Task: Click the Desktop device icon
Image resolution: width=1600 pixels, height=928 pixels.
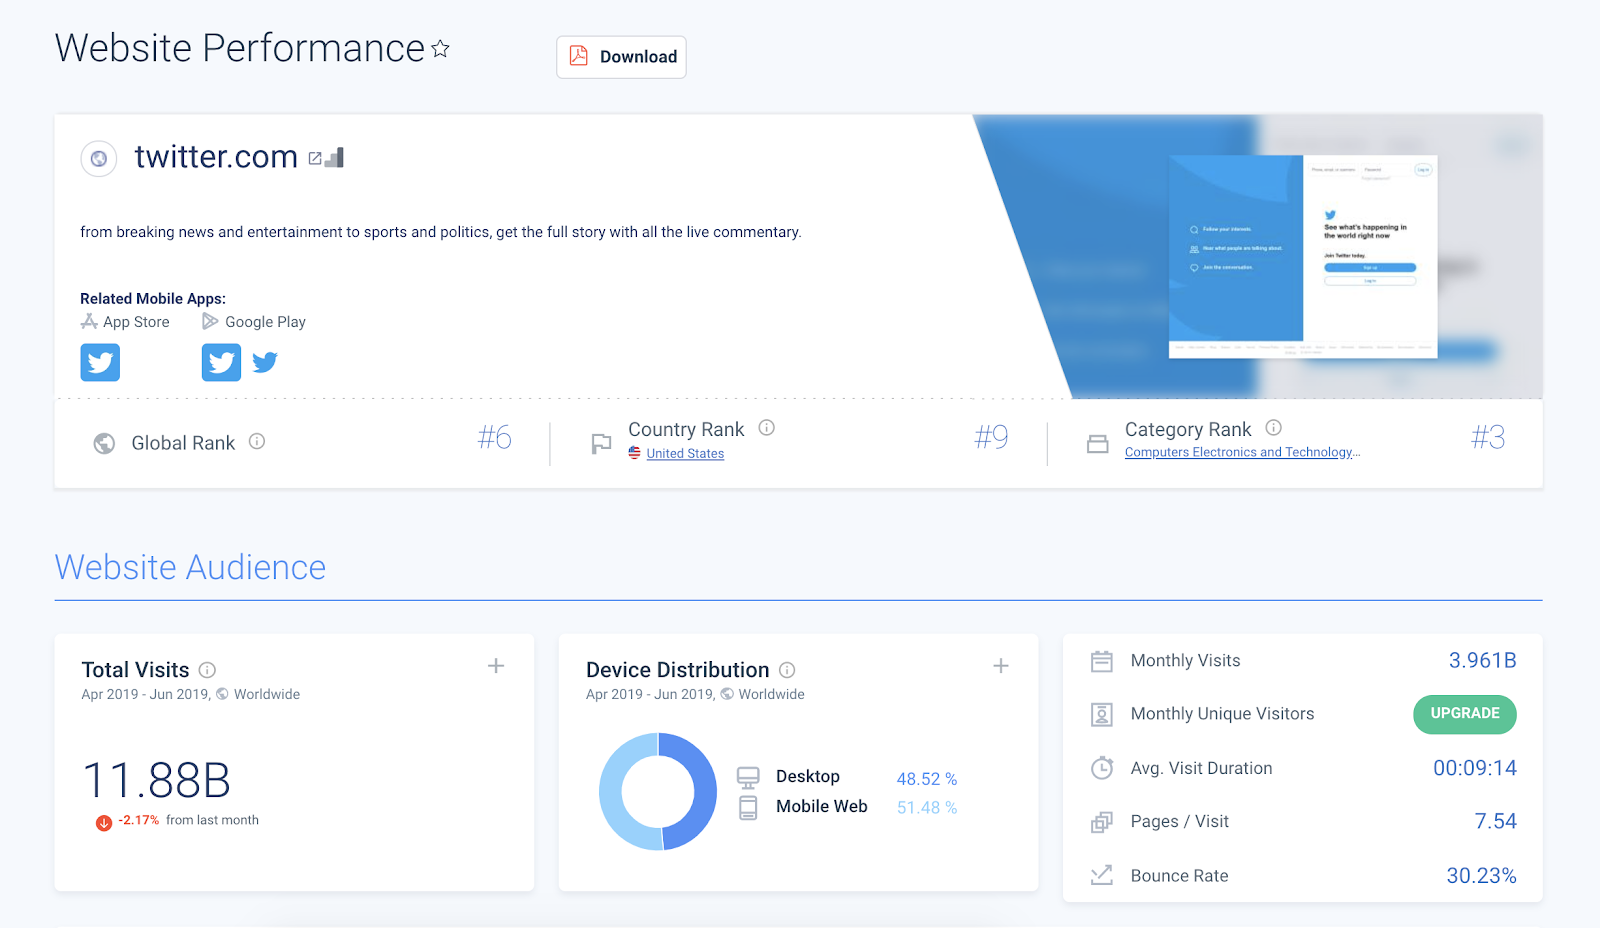Action: coord(748,777)
